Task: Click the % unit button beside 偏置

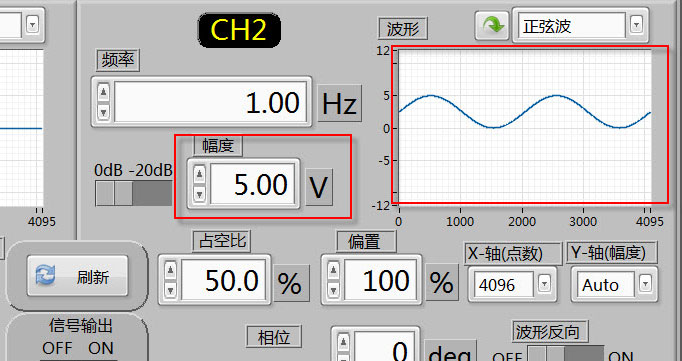Action: 441,282
